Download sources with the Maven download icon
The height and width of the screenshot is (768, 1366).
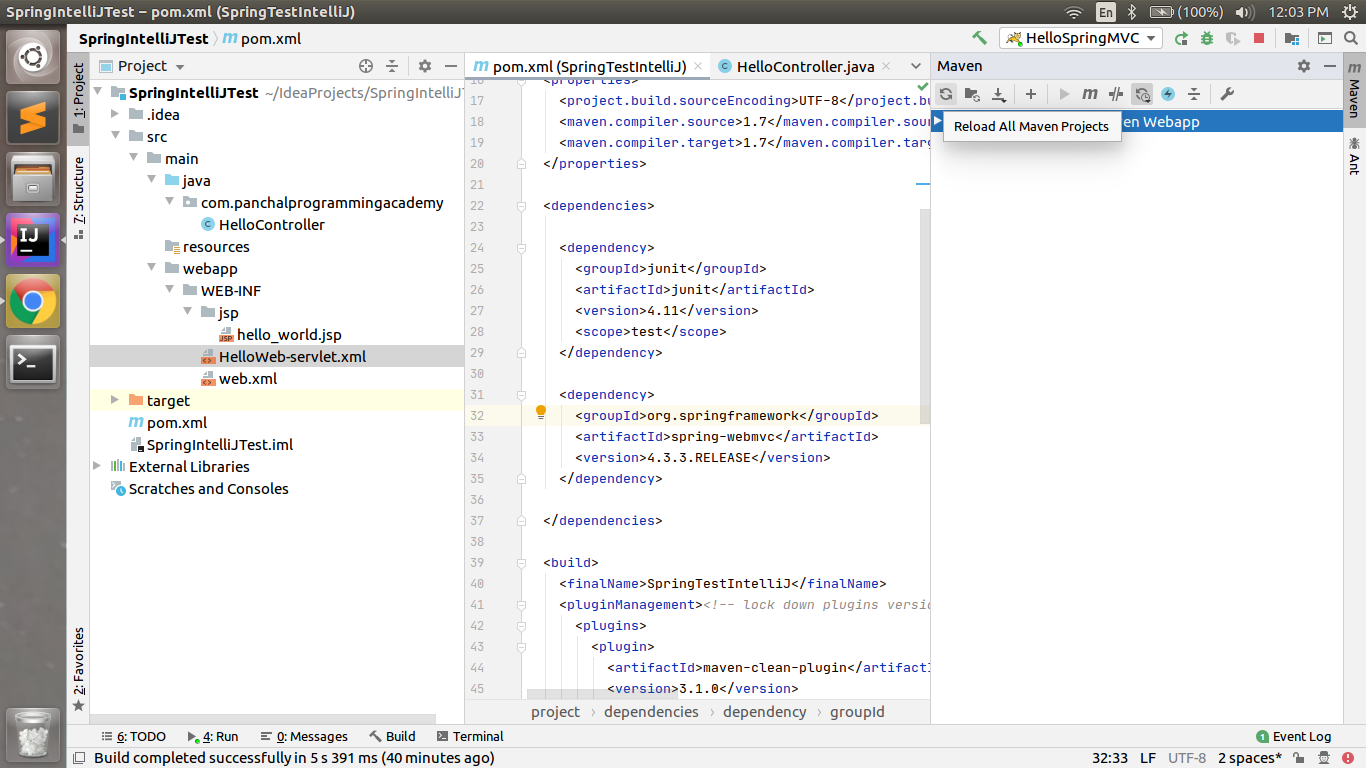(x=997, y=93)
